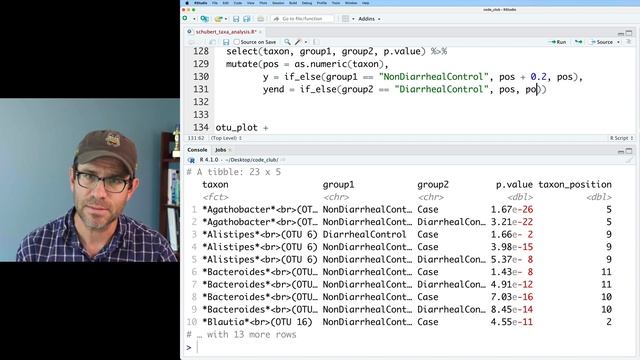The image size is (640, 360).
Task: Save script using editor toolbar disk icon
Action: click(x=226, y=42)
